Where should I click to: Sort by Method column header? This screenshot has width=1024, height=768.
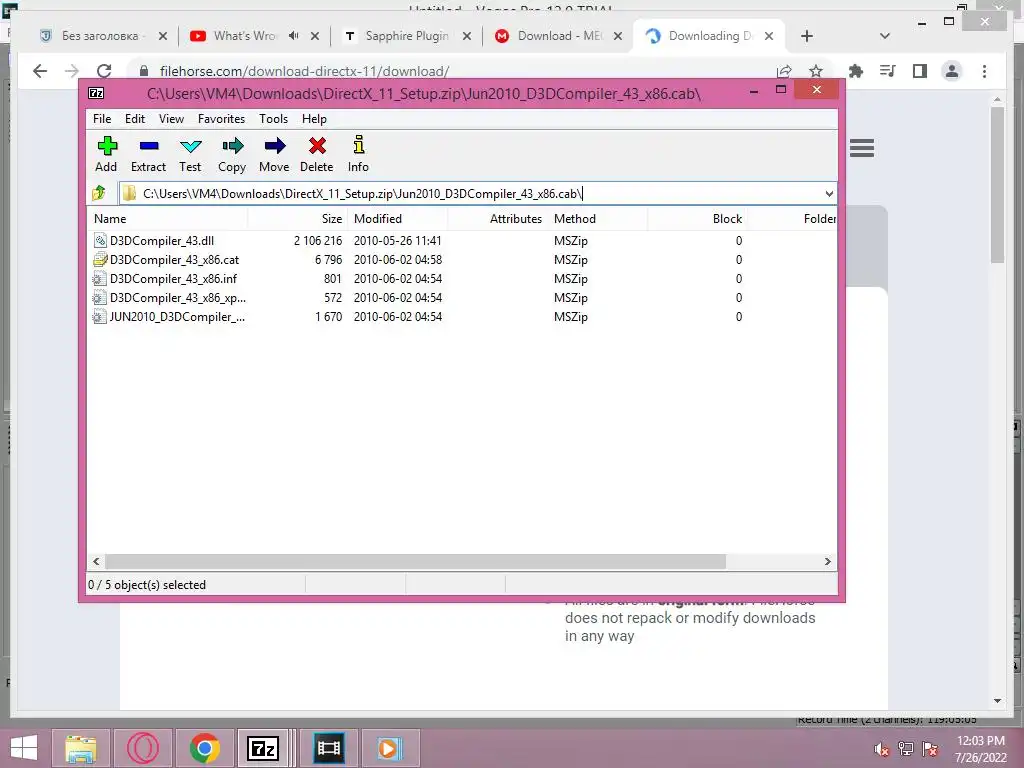tap(598, 219)
